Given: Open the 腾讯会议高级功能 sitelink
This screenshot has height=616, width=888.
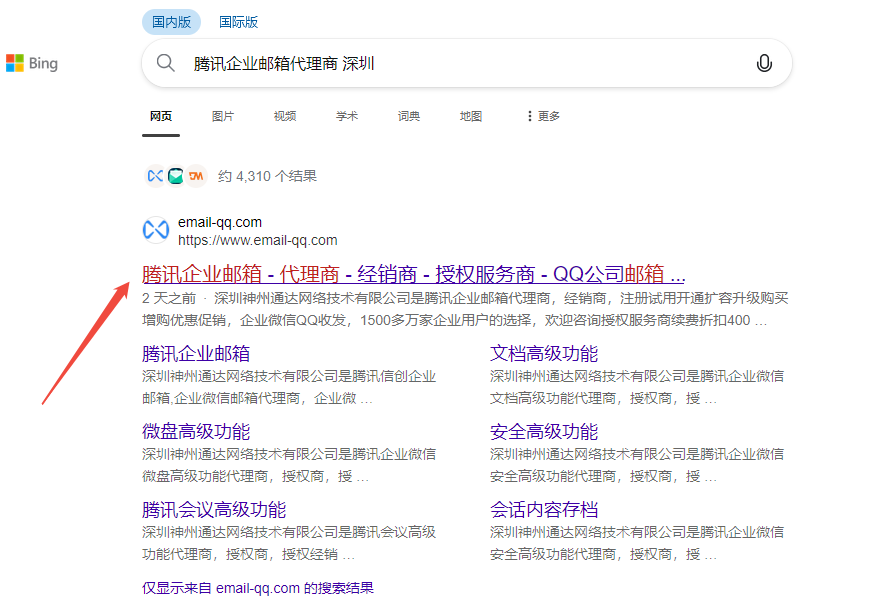Looking at the screenshot, I should click(214, 510).
